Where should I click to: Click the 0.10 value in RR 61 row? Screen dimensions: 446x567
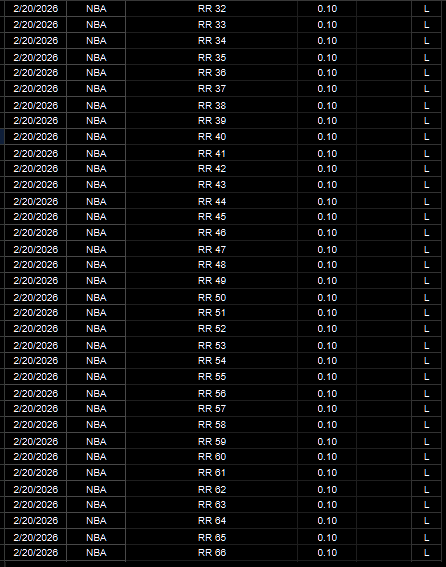click(327, 473)
